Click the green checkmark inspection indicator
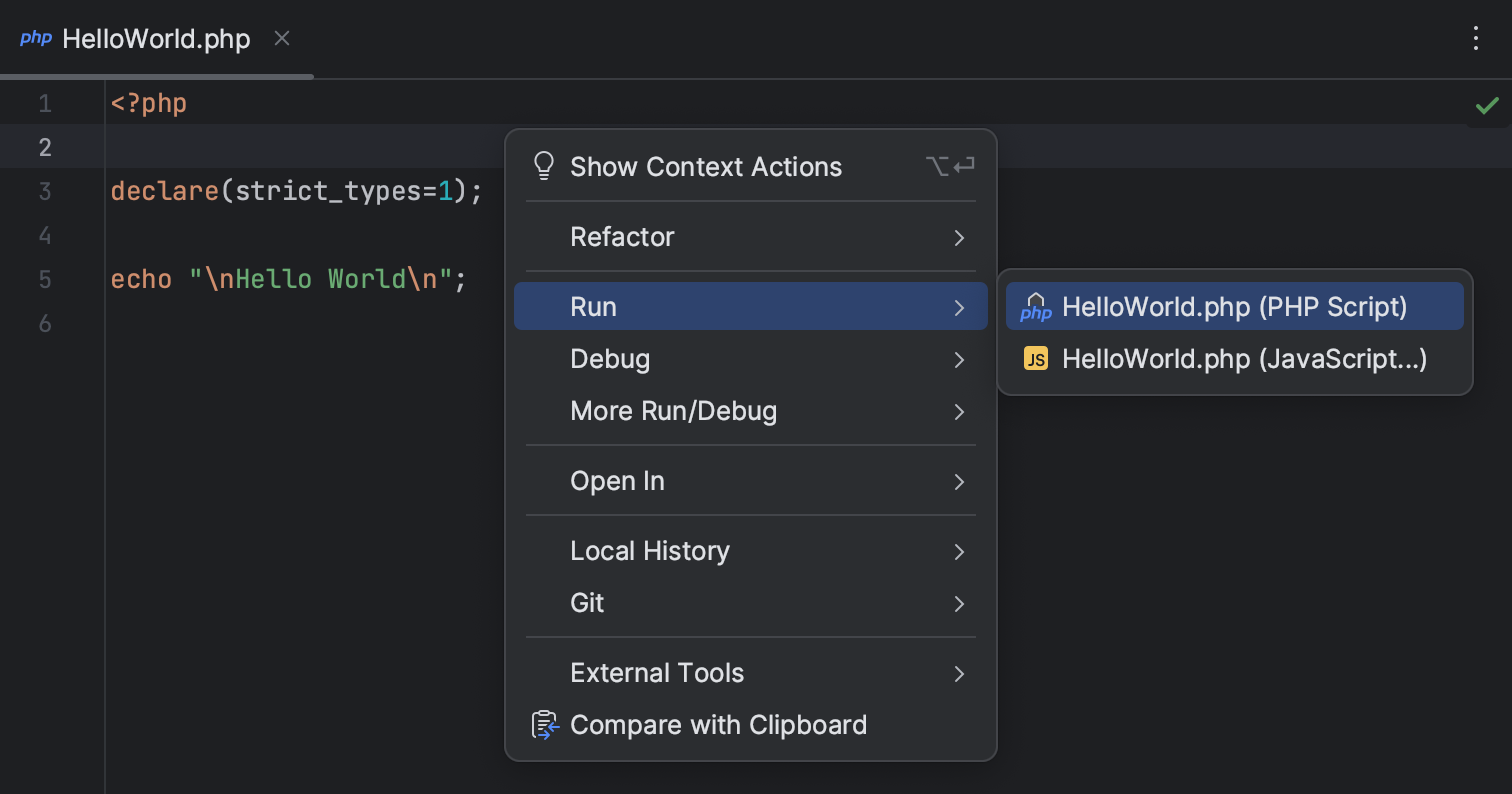The height and width of the screenshot is (794, 1512). pos(1487,104)
